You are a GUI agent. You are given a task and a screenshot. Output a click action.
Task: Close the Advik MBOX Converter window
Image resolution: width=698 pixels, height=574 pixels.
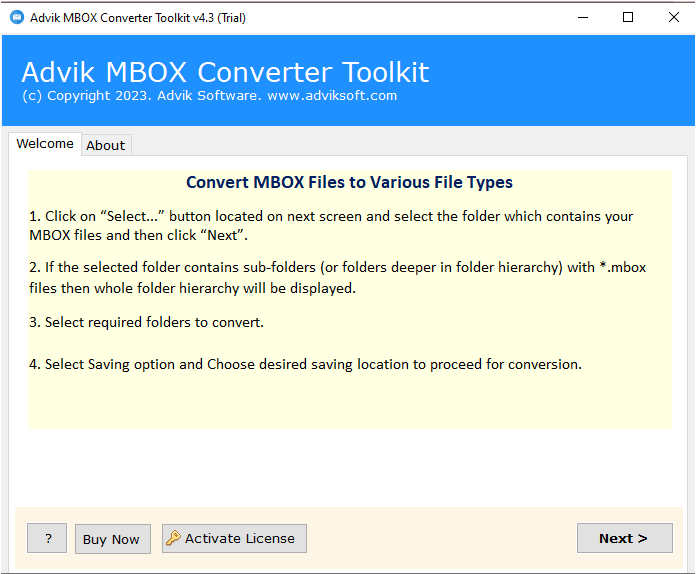click(674, 17)
